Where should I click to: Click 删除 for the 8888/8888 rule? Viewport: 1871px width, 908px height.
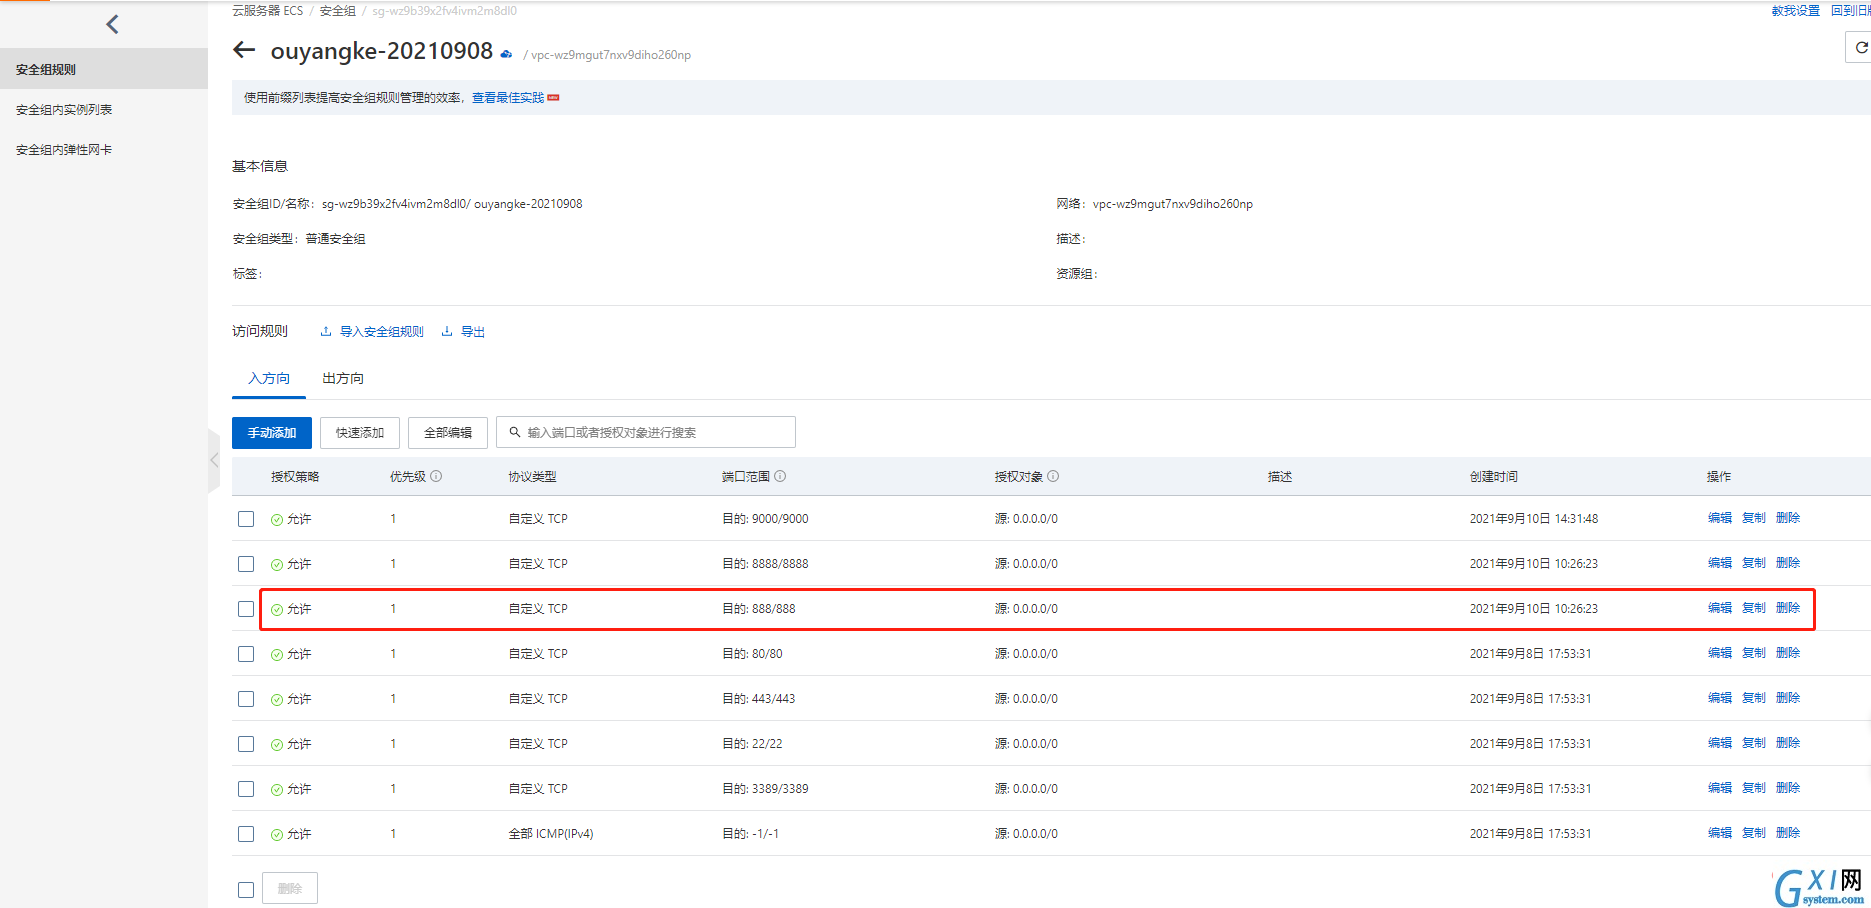click(x=1788, y=563)
